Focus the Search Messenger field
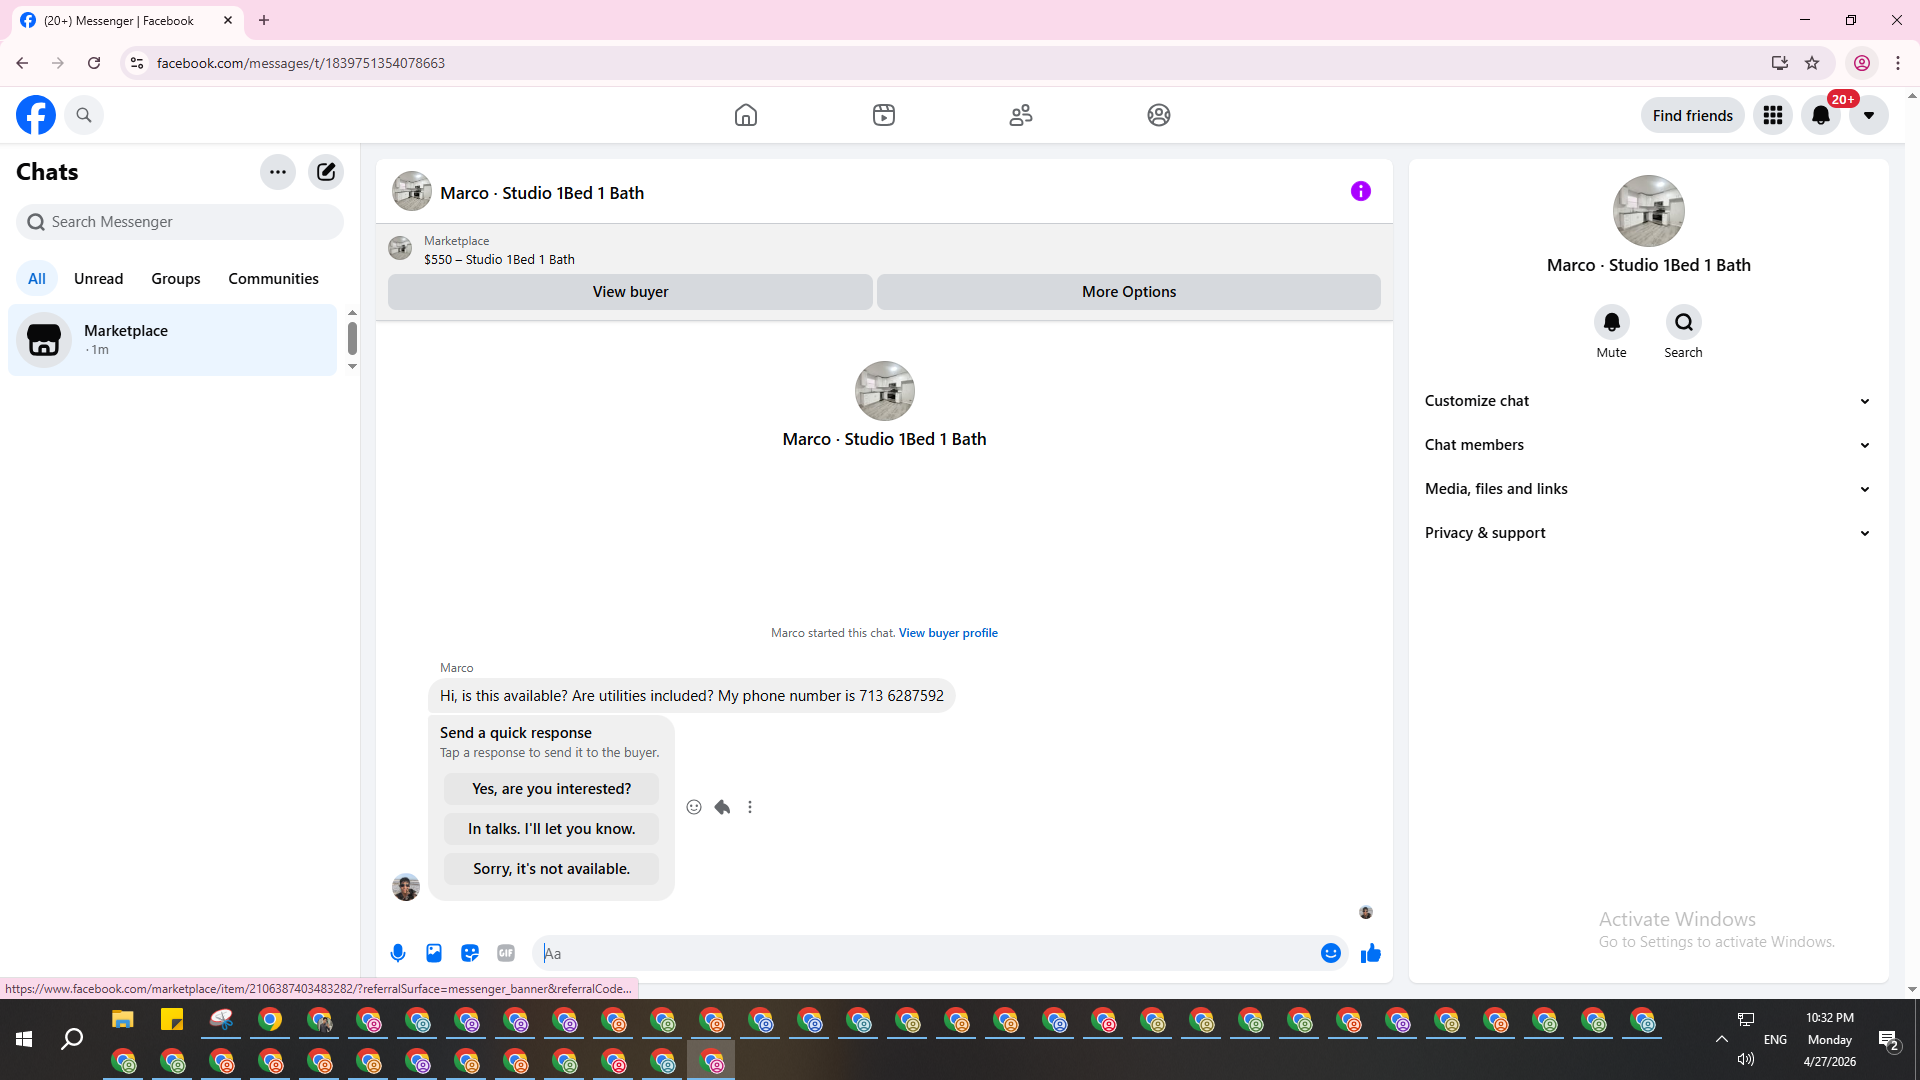The height and width of the screenshot is (1080, 1920). (x=180, y=222)
